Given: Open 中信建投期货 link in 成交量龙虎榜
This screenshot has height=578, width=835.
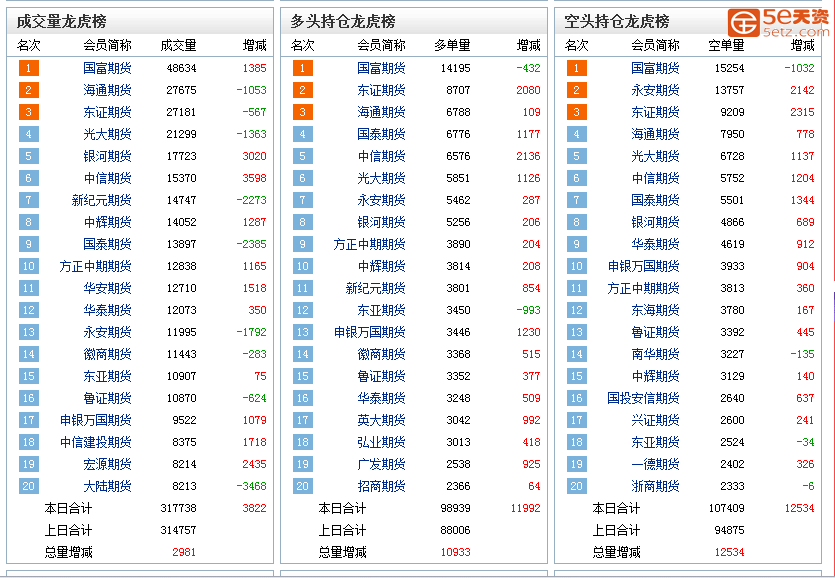Looking at the screenshot, I should 95,442.
